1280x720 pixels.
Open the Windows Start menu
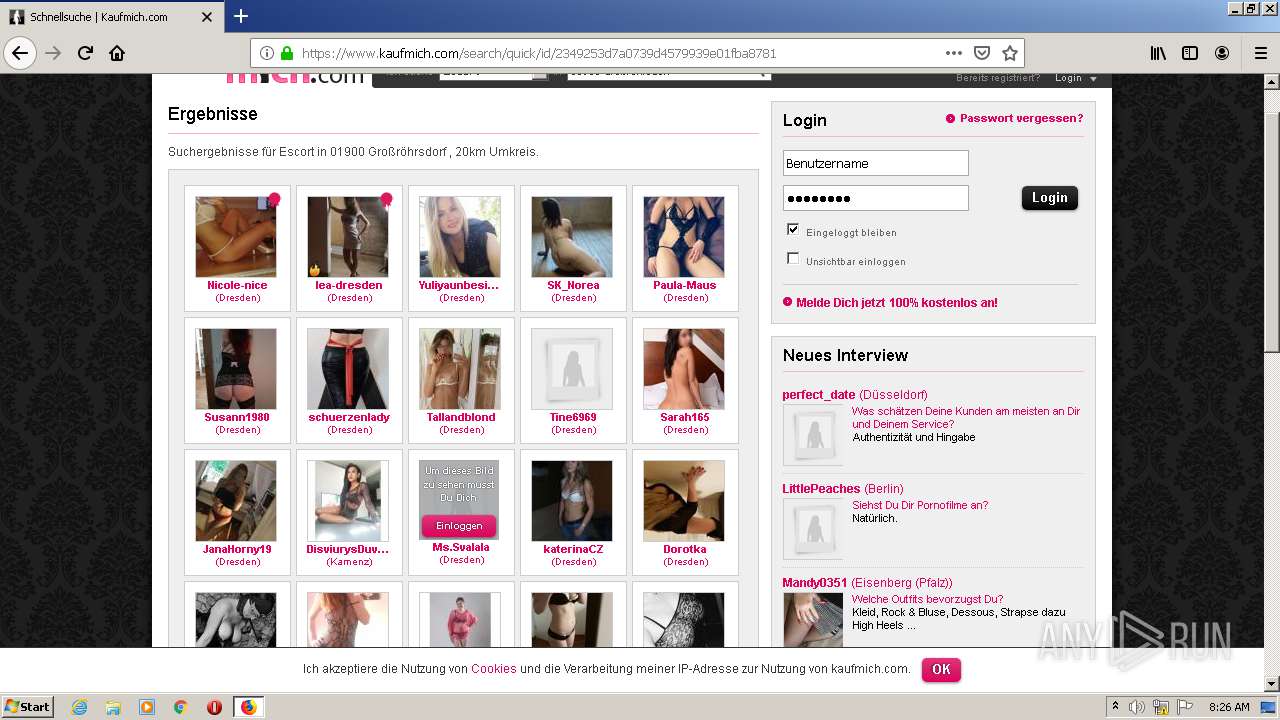tap(28, 707)
